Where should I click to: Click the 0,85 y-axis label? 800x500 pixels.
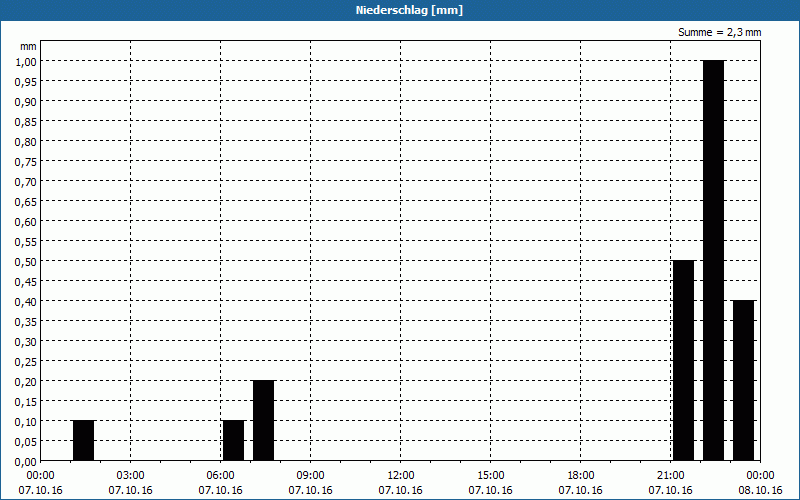tap(26, 121)
